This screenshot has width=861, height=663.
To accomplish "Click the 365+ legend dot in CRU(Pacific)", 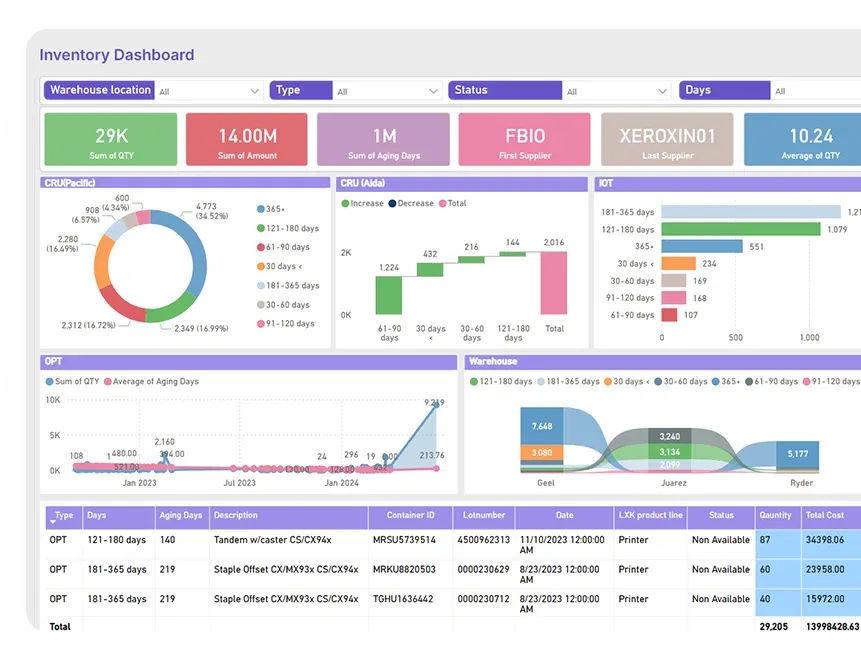I will coord(260,209).
